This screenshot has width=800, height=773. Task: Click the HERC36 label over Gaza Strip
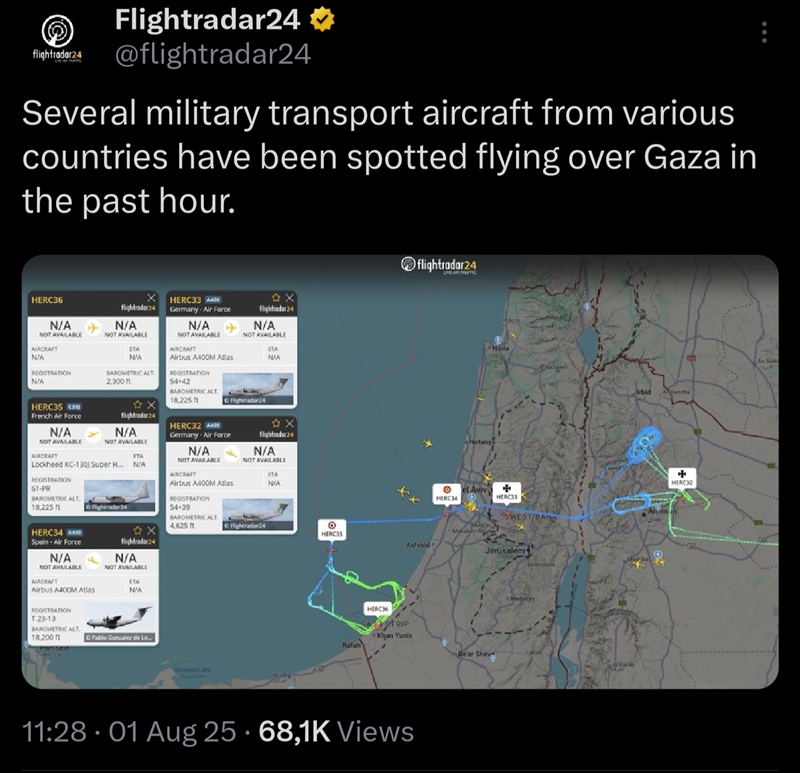point(377,608)
